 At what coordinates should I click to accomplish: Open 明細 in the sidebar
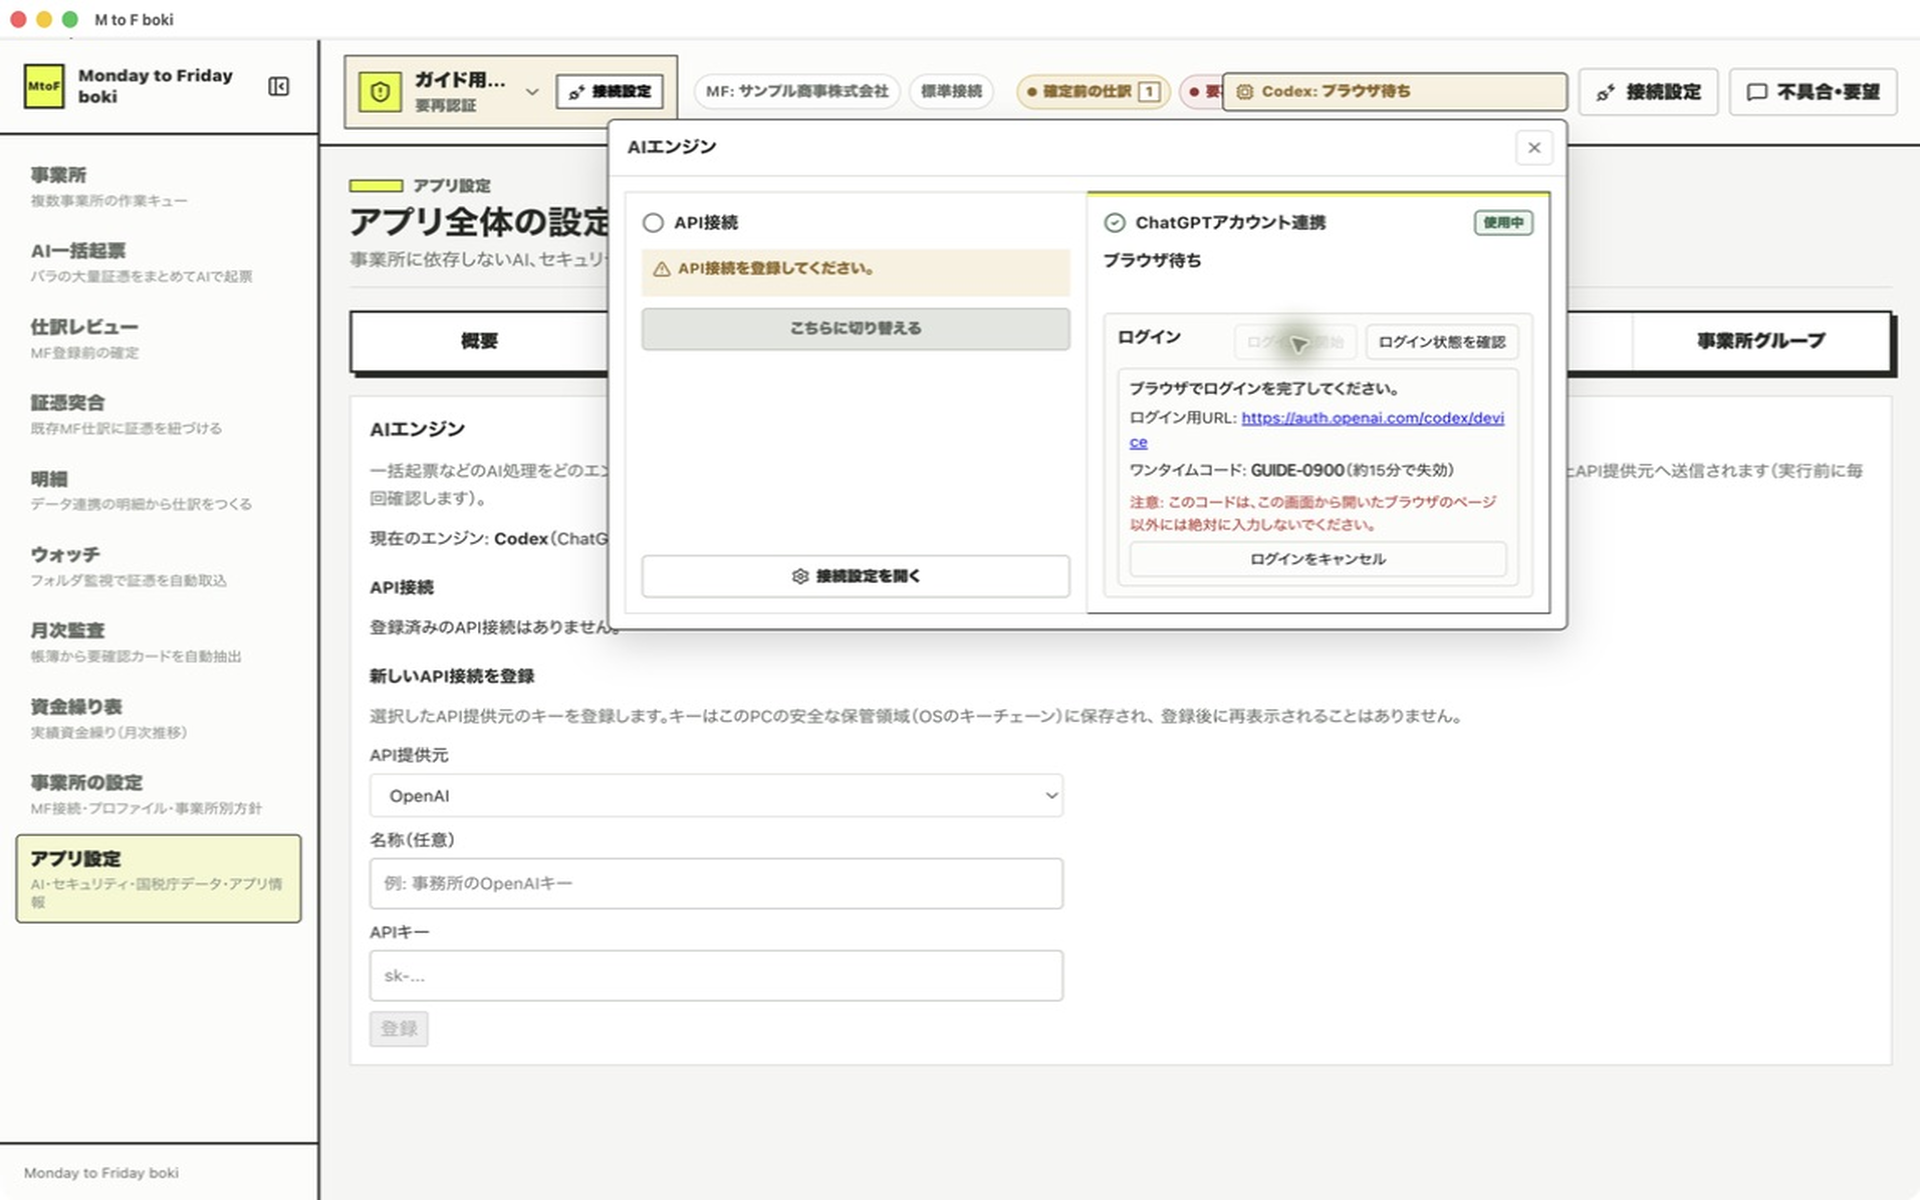coord(158,490)
